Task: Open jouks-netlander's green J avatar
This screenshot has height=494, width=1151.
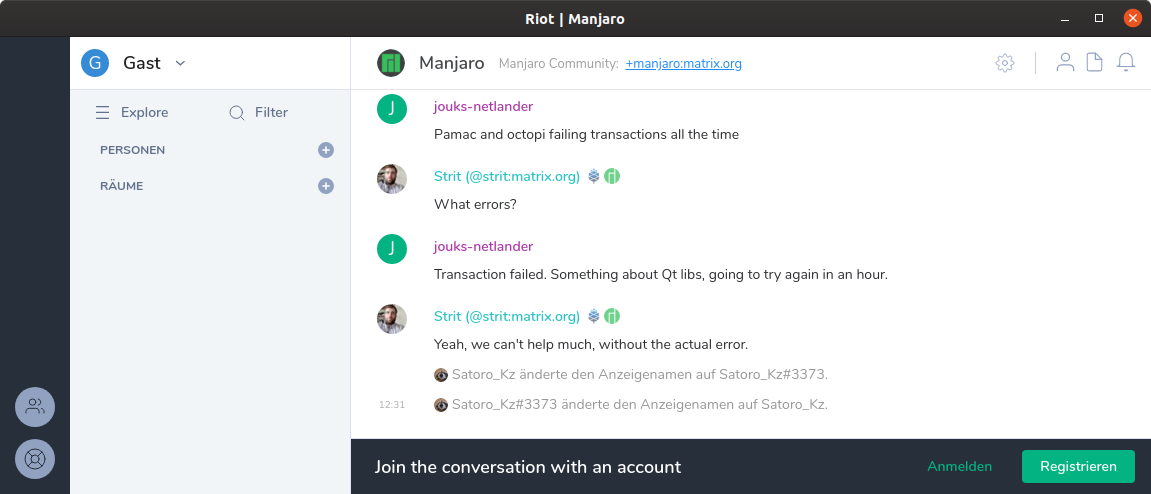Action: (x=392, y=109)
